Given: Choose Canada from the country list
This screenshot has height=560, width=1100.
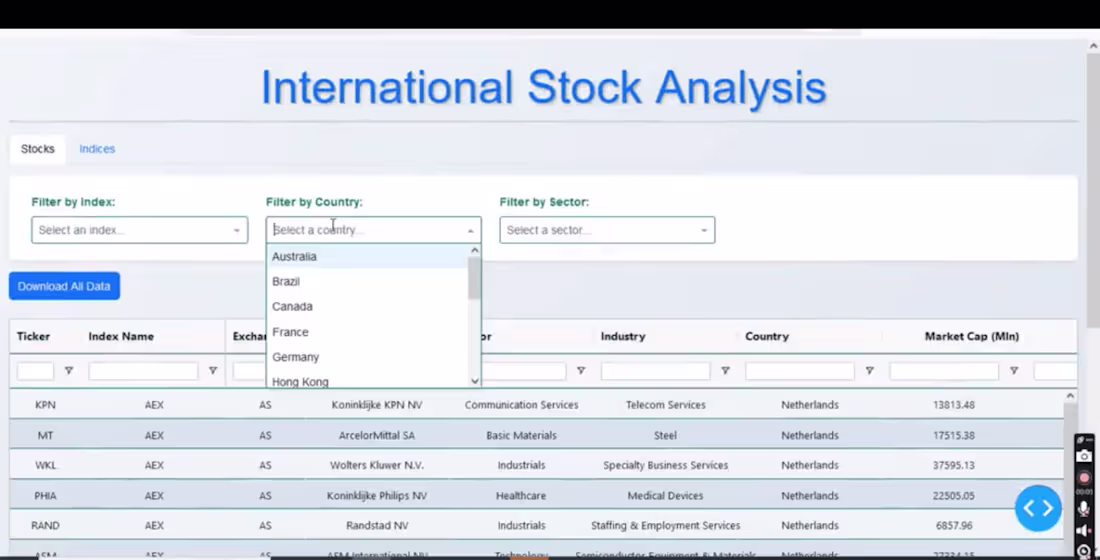Looking at the screenshot, I should (x=368, y=307).
